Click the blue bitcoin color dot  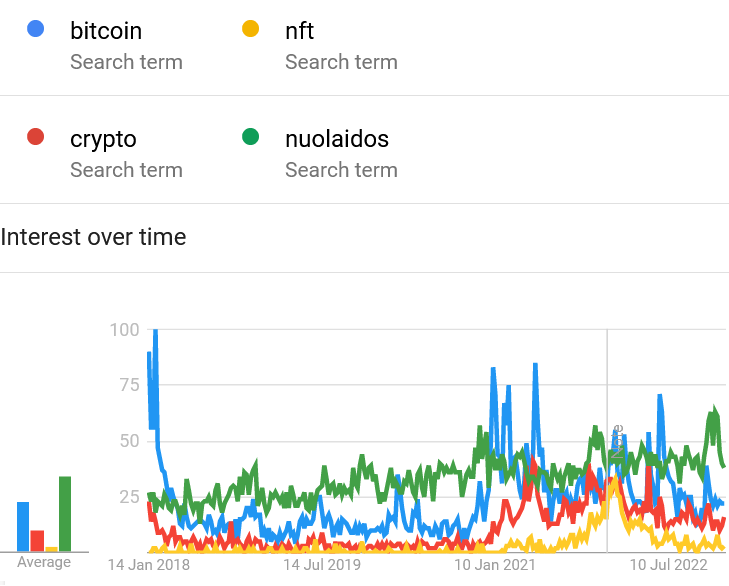click(36, 29)
